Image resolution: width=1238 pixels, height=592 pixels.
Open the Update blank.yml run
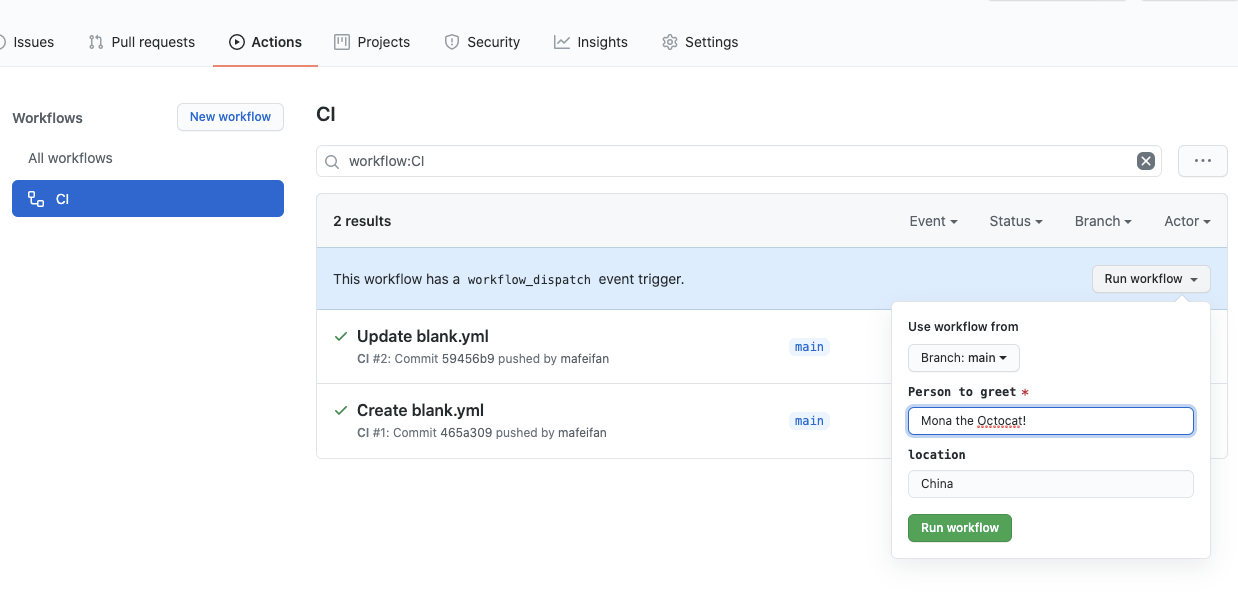click(x=422, y=336)
